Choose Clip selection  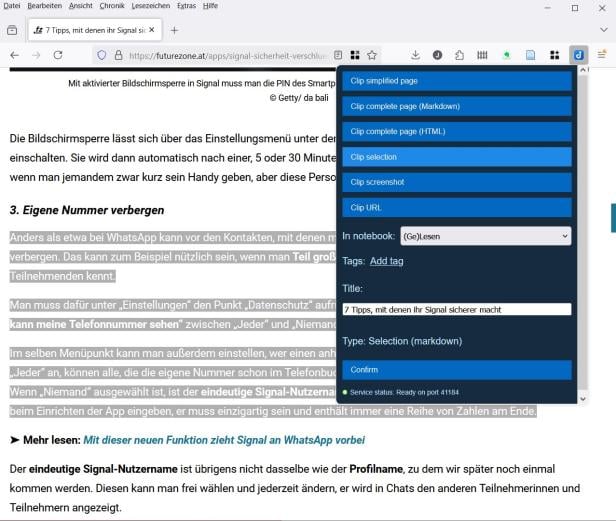pyautogui.click(x=457, y=157)
